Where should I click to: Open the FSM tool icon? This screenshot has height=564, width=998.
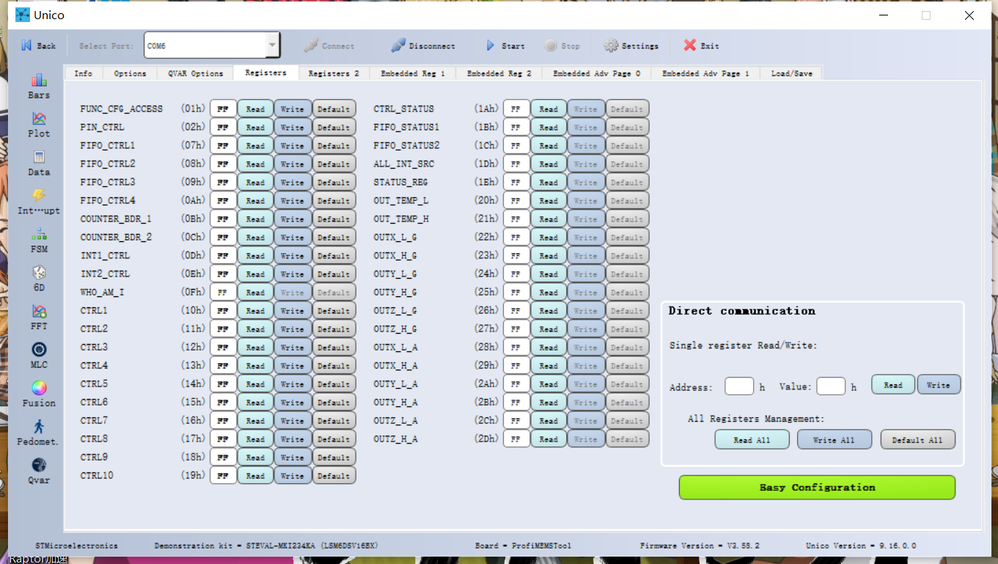[39, 234]
